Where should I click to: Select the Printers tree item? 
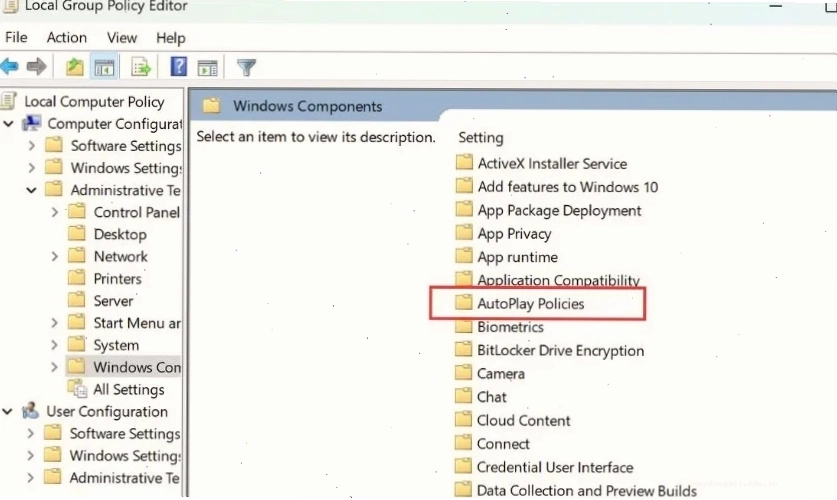(117, 279)
